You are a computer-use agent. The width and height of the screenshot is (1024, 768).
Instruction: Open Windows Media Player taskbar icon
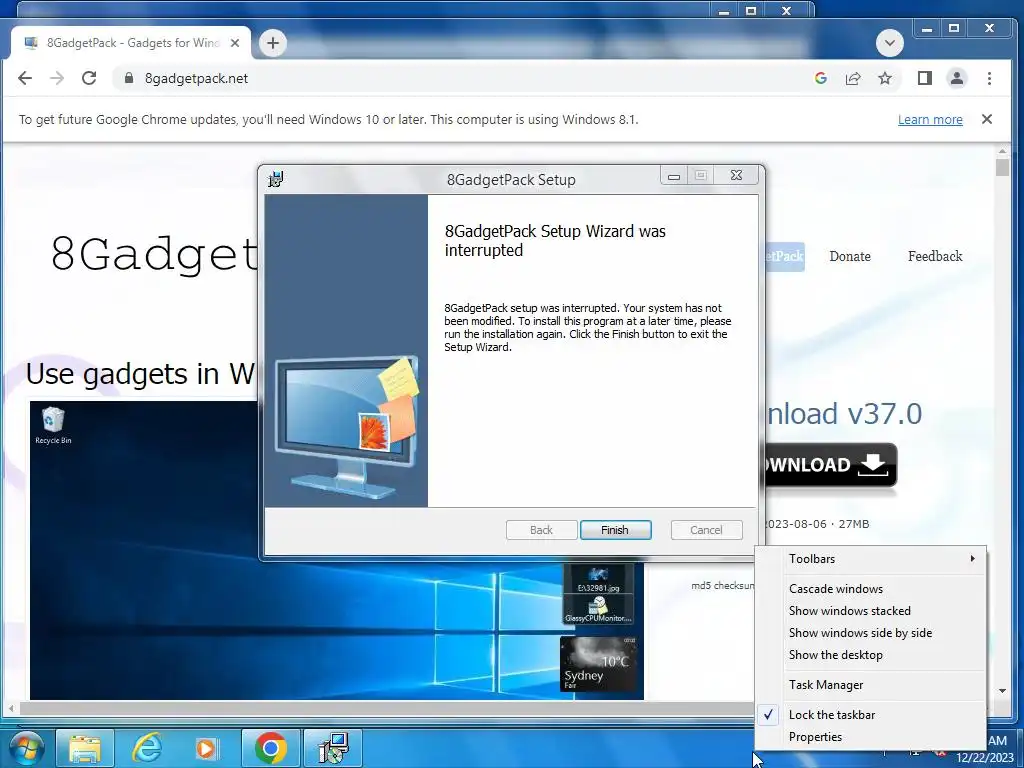coord(206,748)
